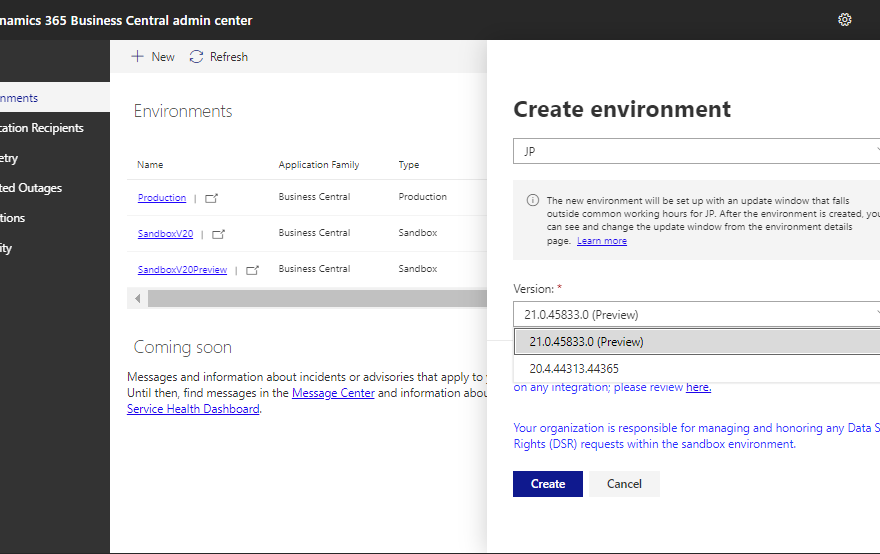This screenshot has width=880, height=554.
Task: Open the SandboxV20 environment link
Action: point(166,233)
